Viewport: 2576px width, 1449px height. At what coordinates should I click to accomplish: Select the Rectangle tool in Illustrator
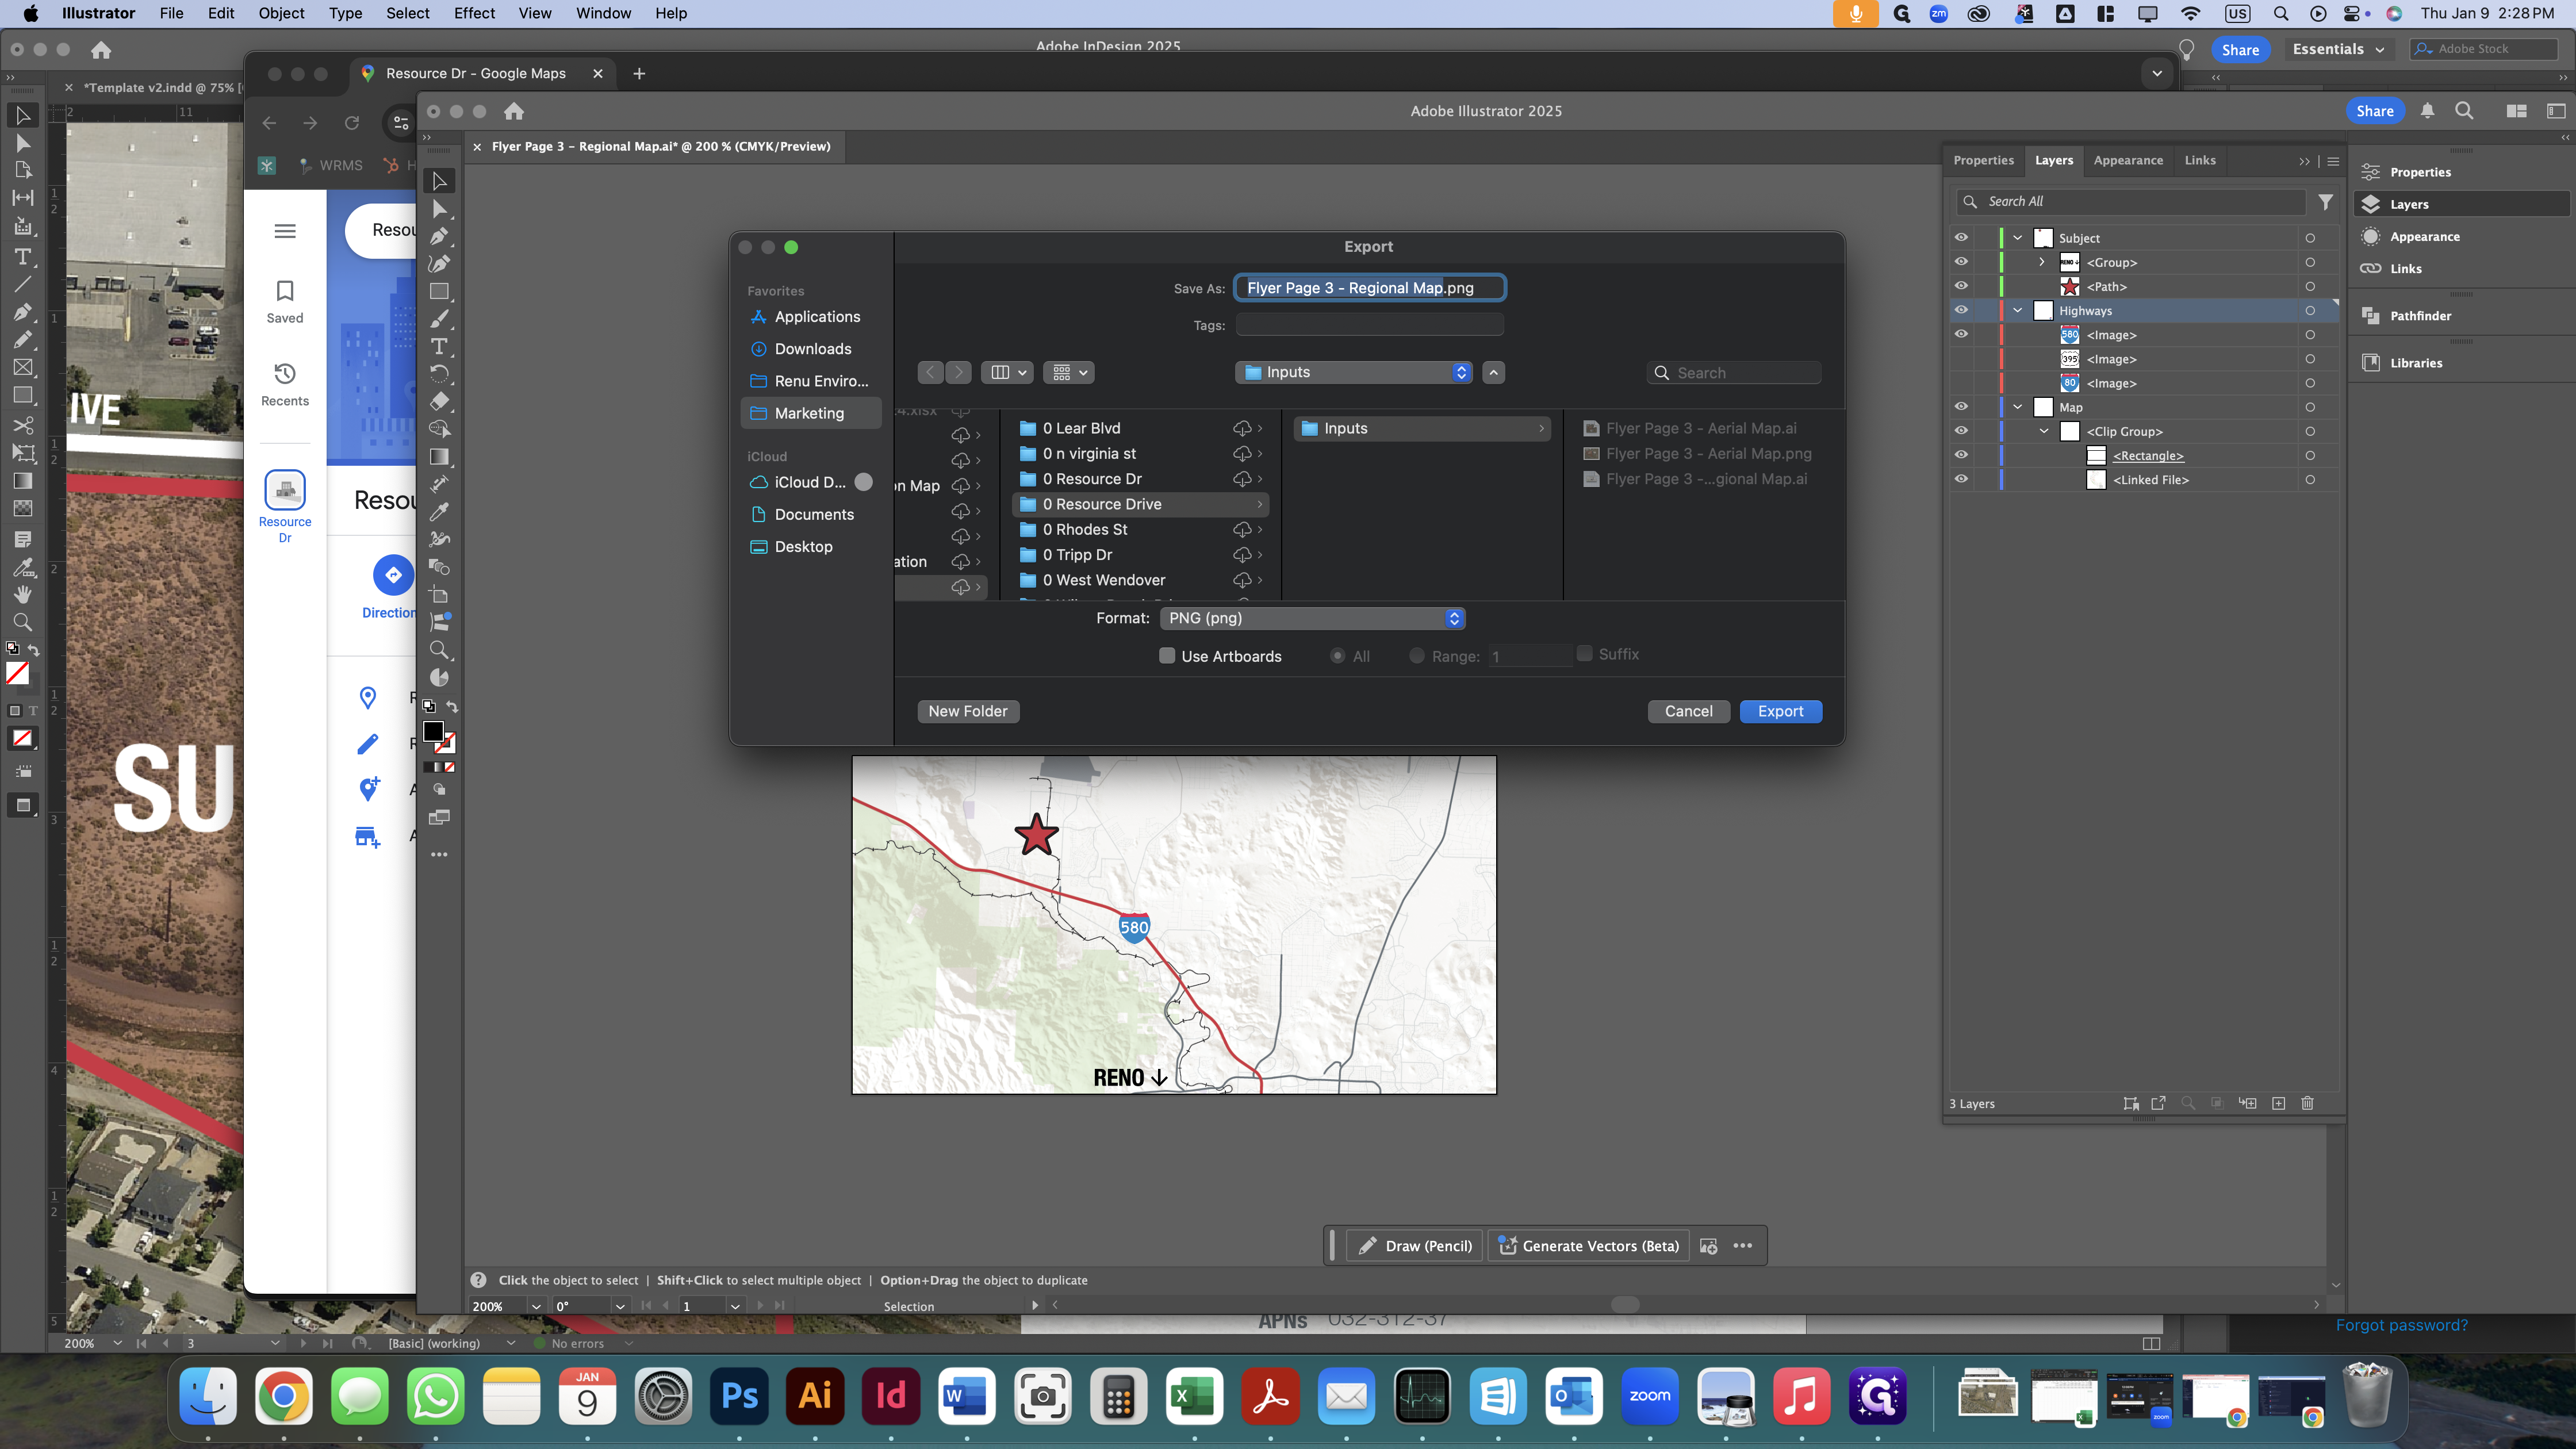[x=439, y=292]
